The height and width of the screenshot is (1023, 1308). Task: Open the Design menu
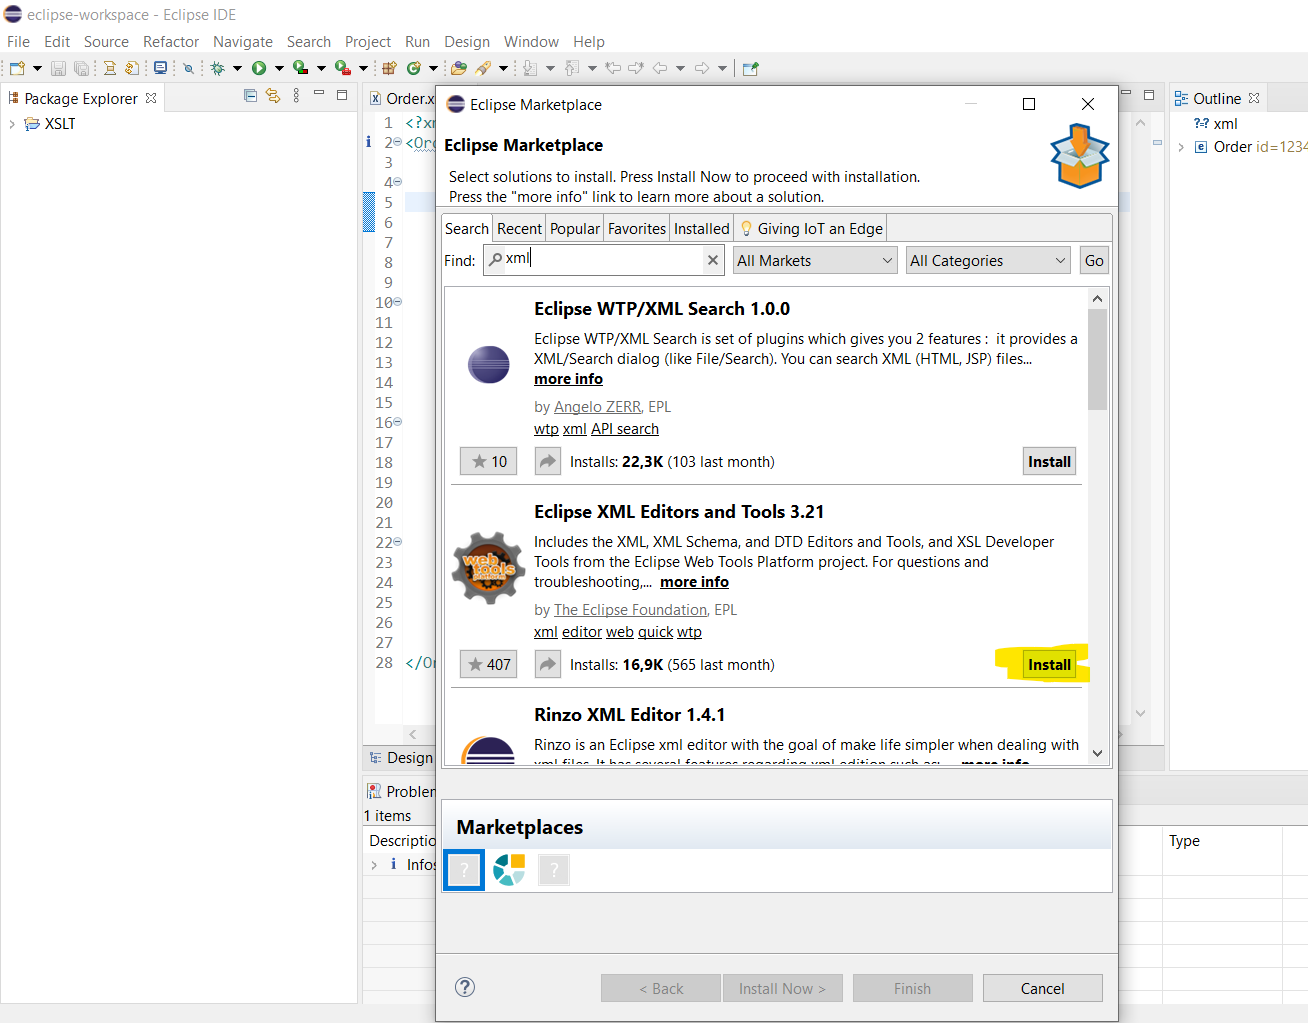point(467,42)
